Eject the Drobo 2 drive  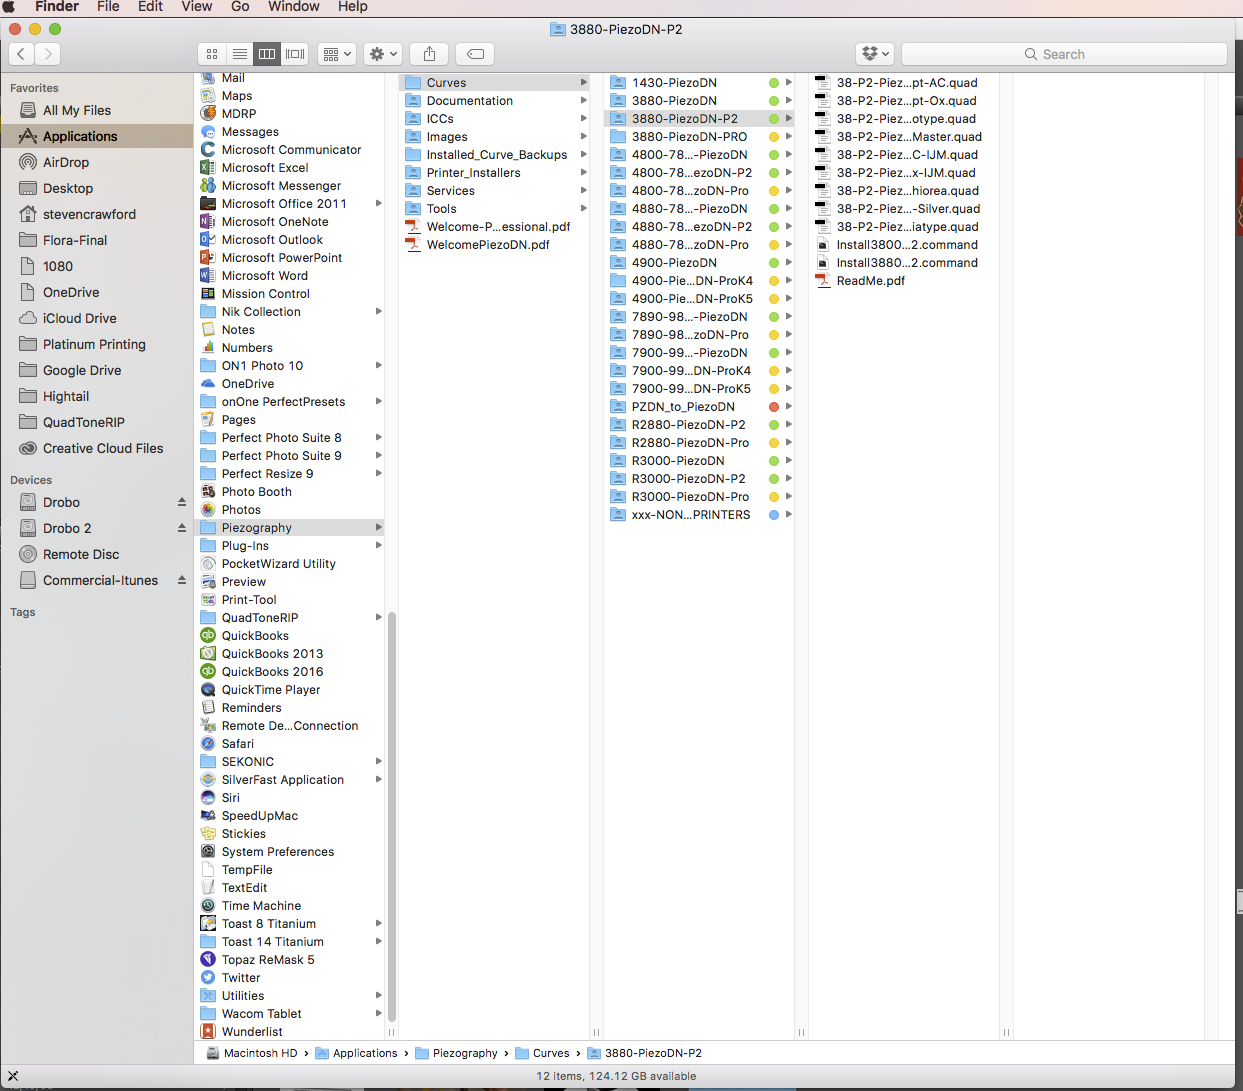pyautogui.click(x=182, y=528)
